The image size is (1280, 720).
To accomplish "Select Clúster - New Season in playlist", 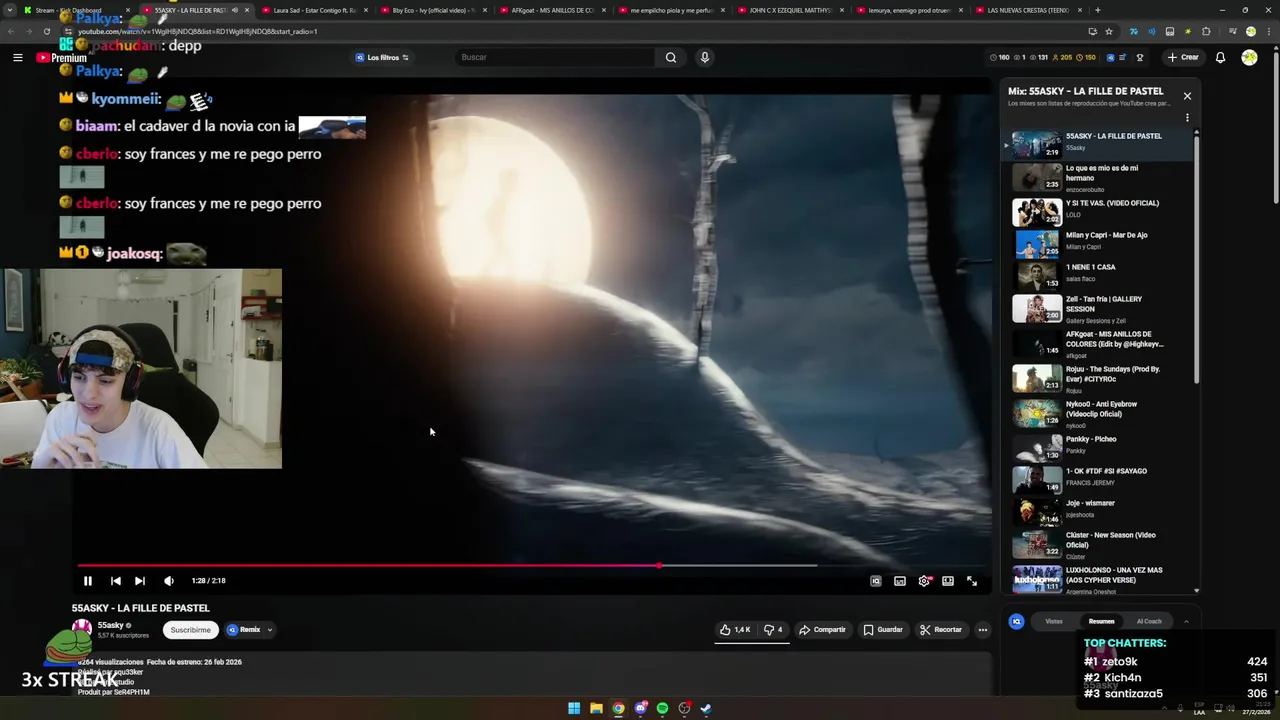I will [x=1100, y=544].
